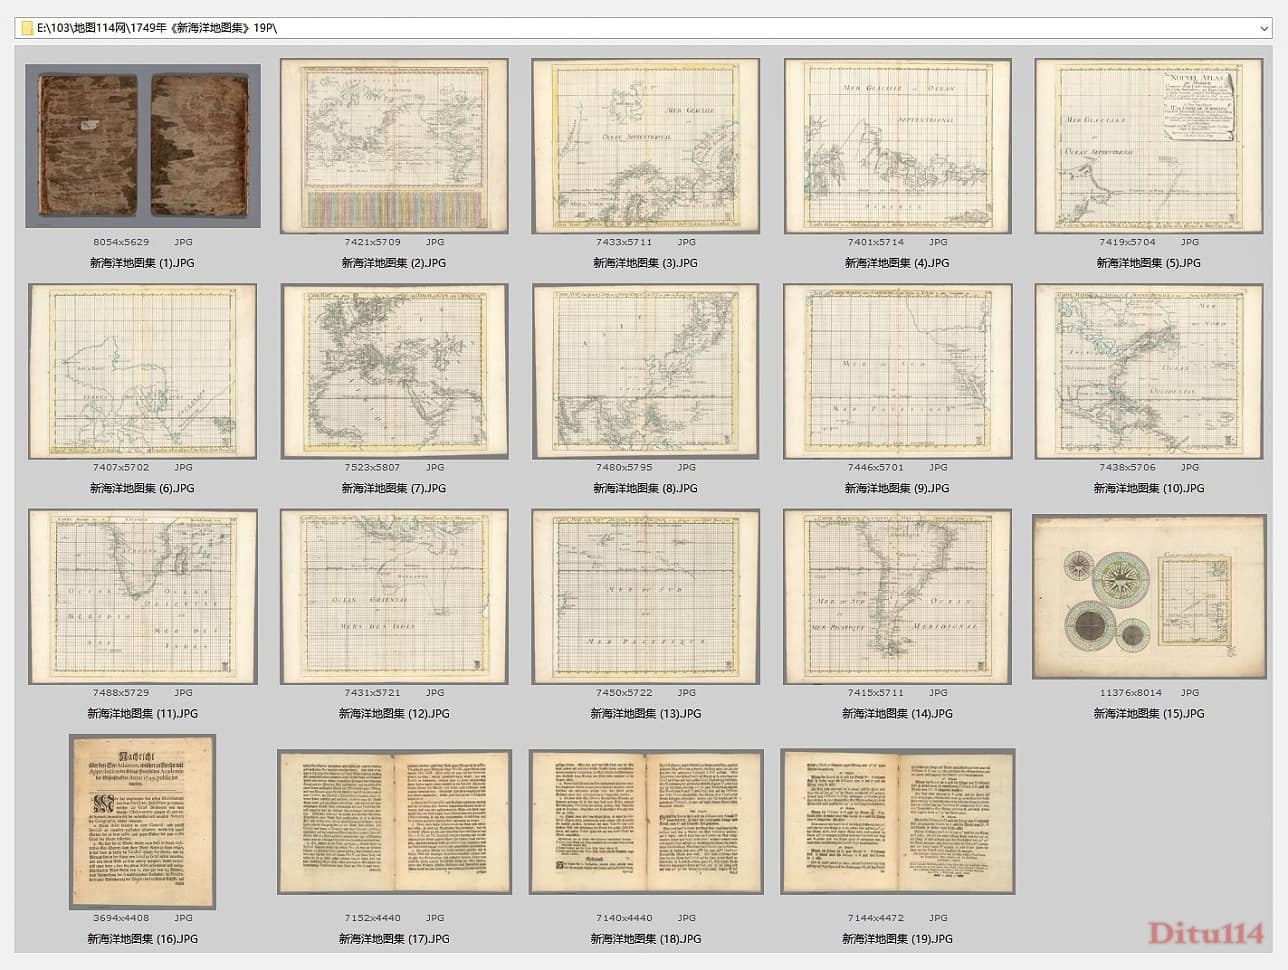Select the map thumbnail 新海洋地图集 (6)

[x=143, y=372]
